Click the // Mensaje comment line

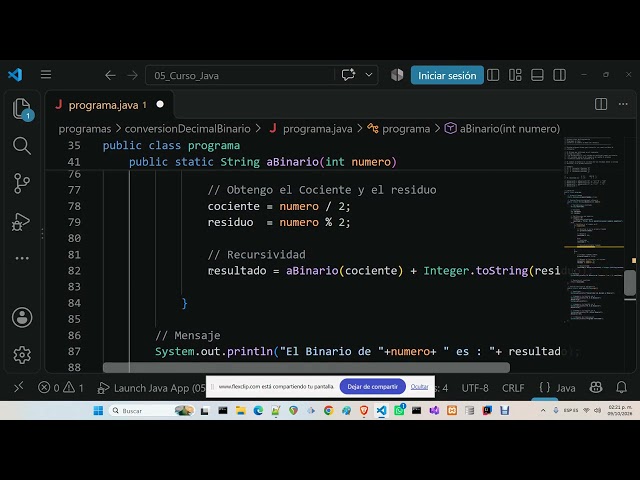pyautogui.click(x=188, y=336)
